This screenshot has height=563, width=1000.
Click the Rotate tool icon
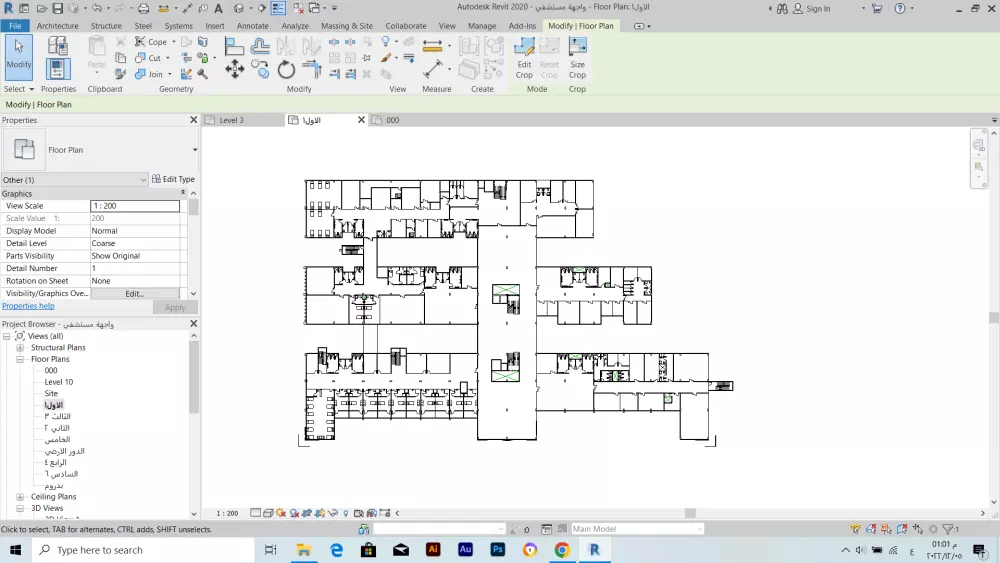286,69
